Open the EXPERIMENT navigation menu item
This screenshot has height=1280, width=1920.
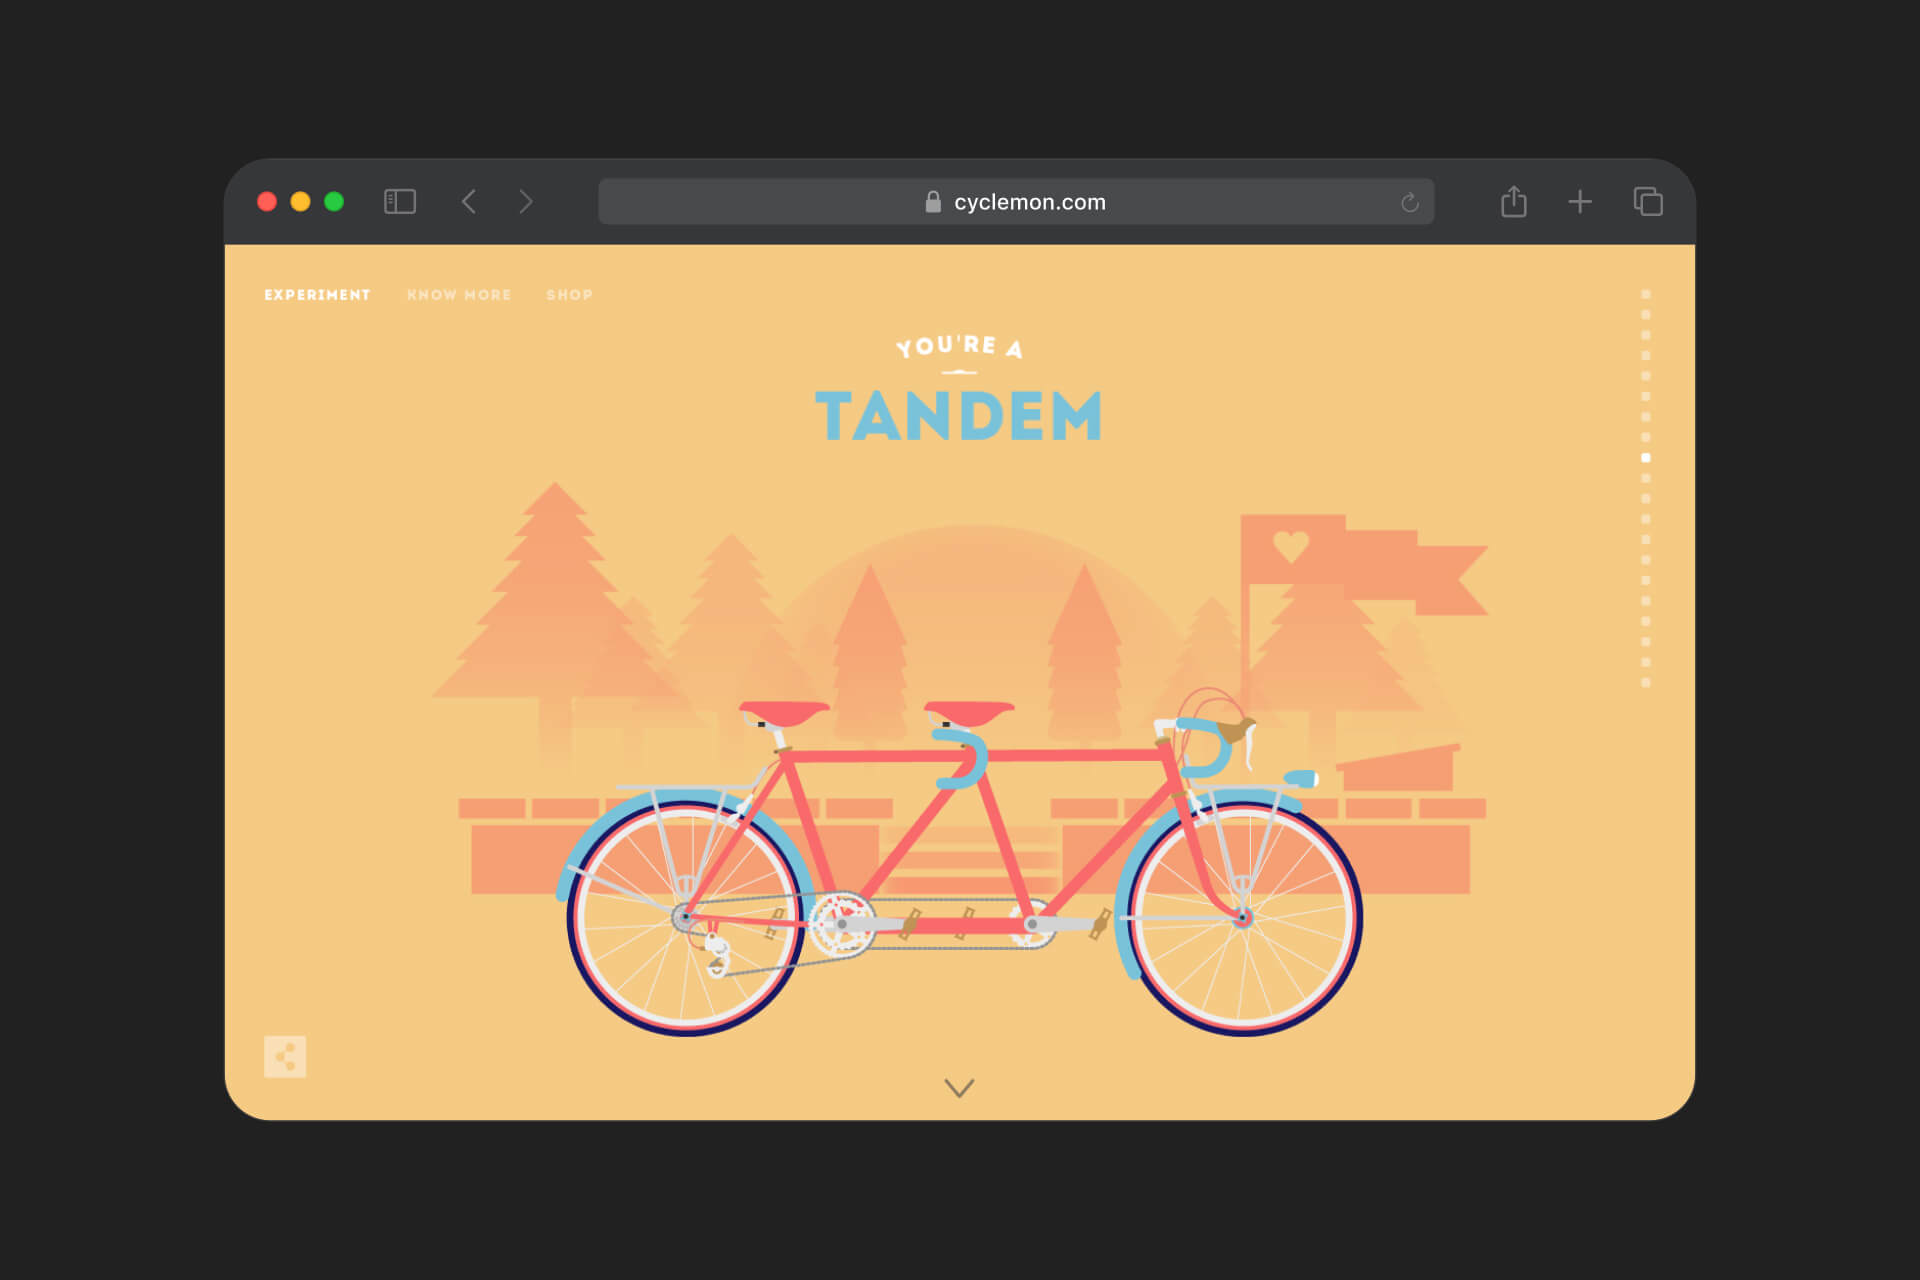point(317,294)
